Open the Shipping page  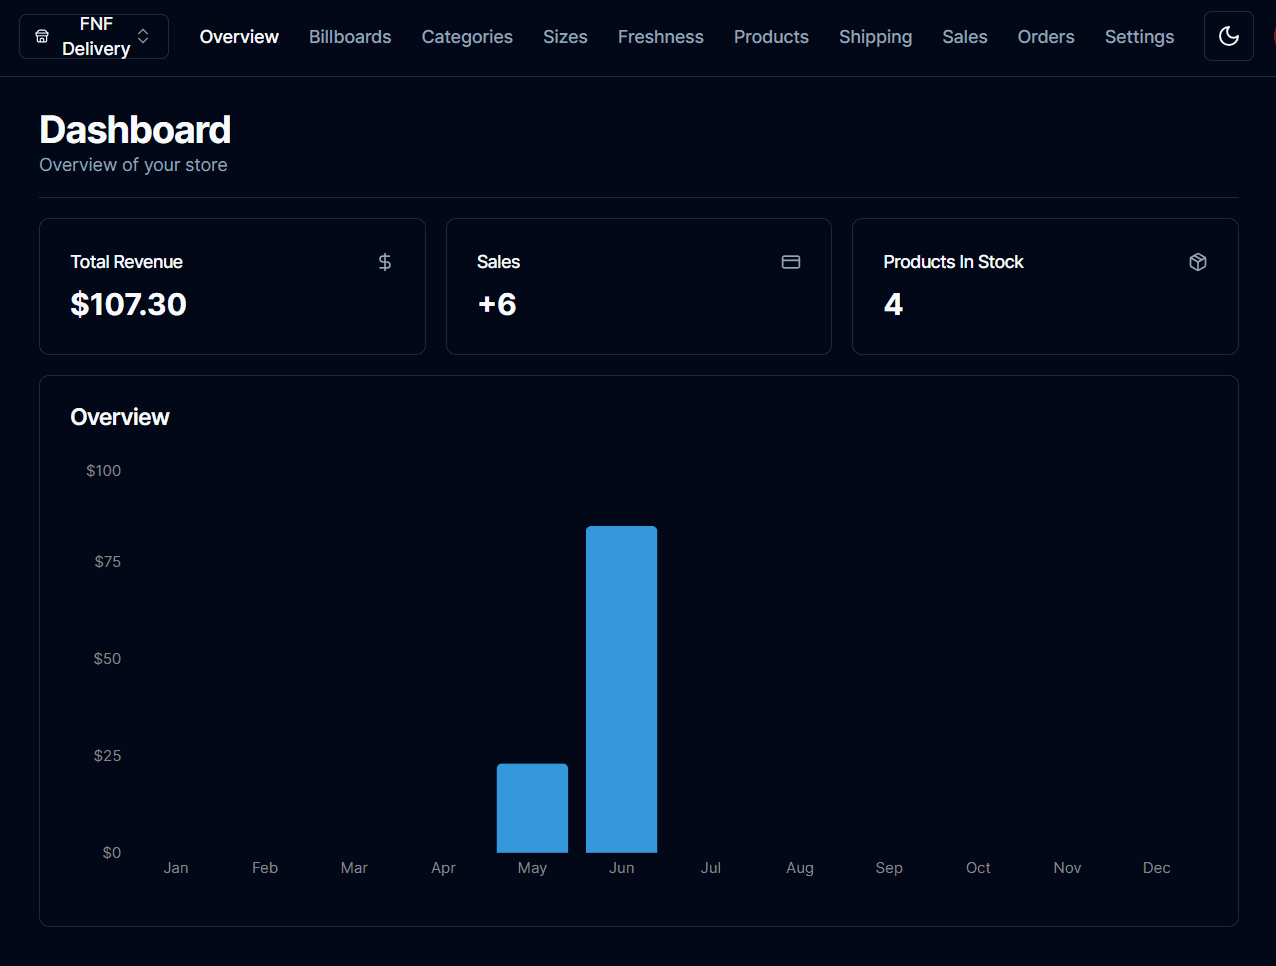click(875, 36)
